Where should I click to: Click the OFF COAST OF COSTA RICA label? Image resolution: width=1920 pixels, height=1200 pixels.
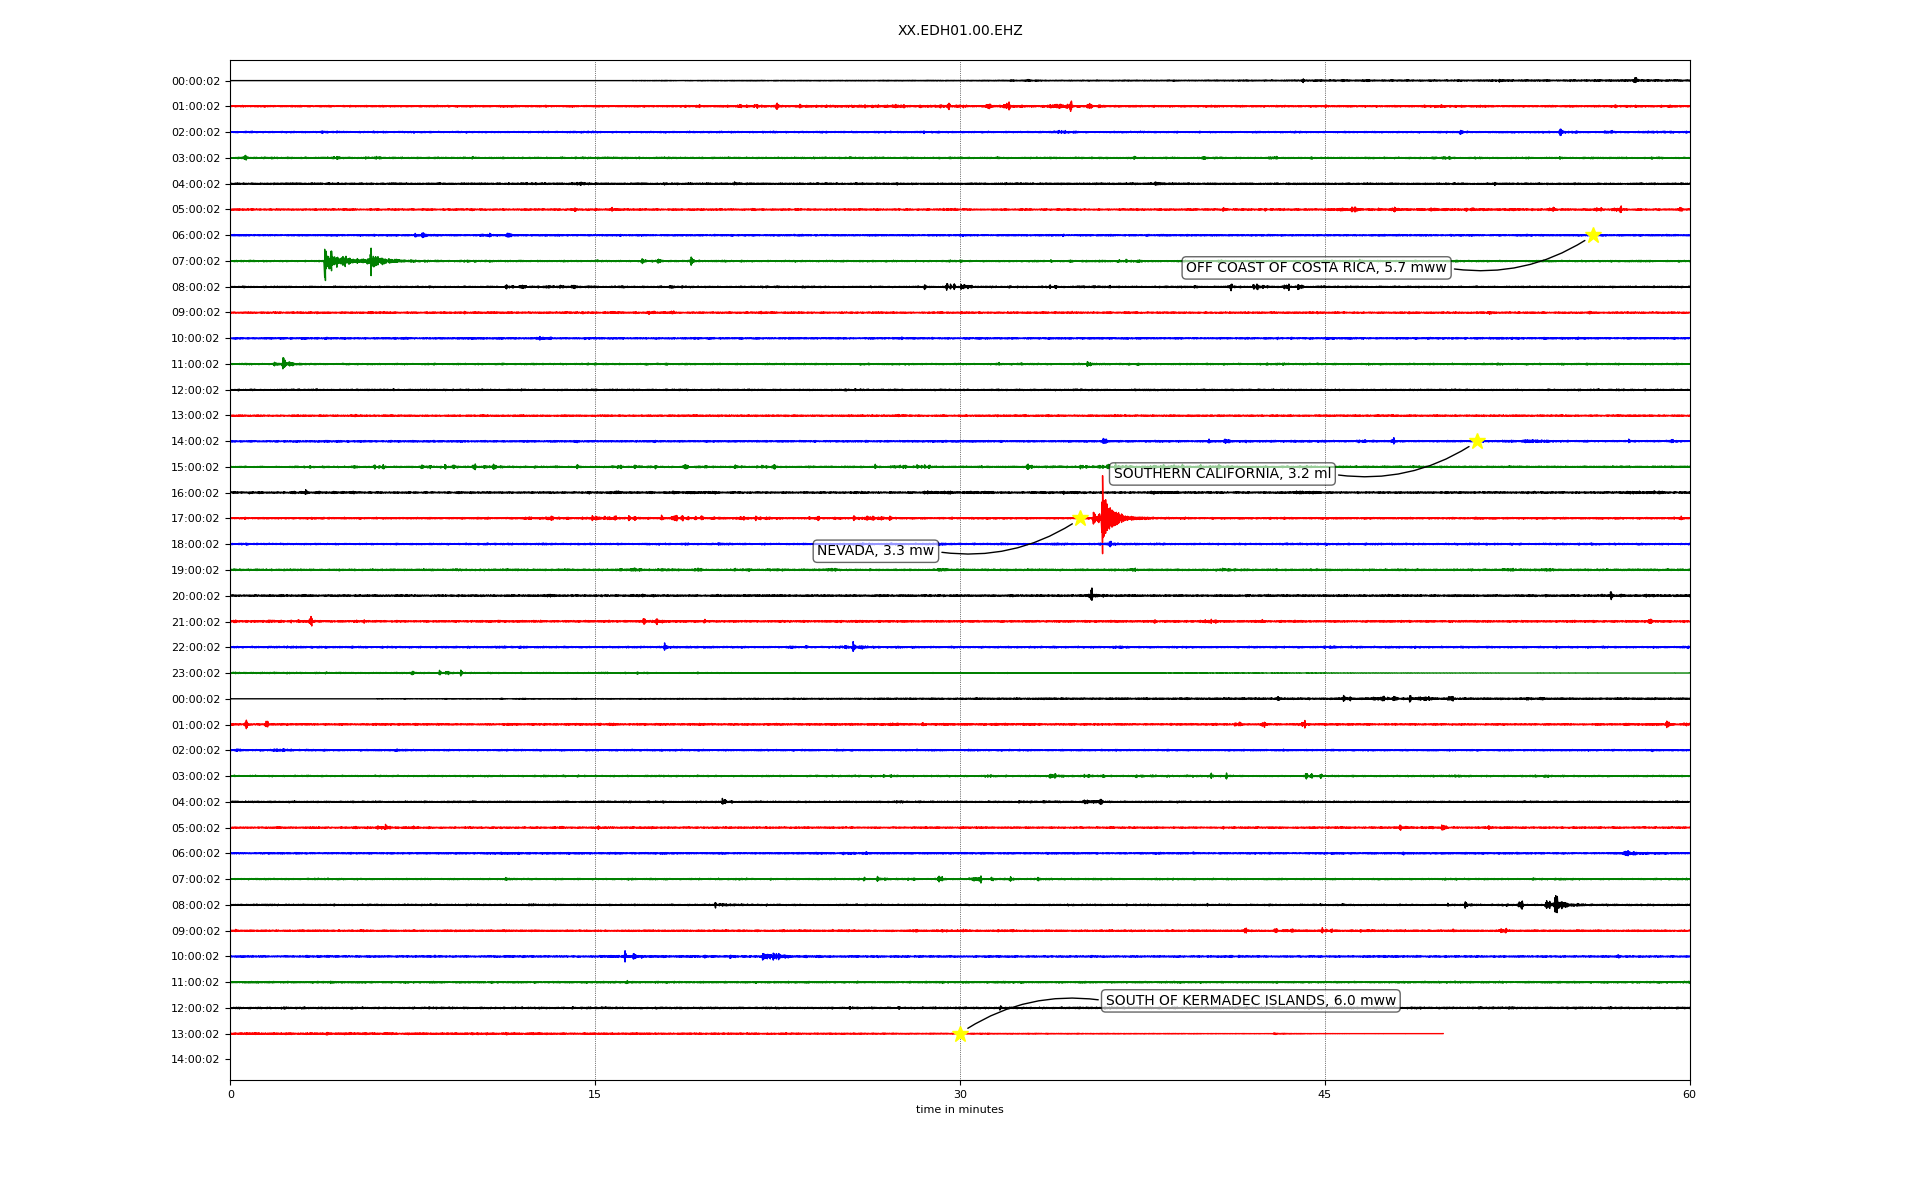[x=1316, y=268]
